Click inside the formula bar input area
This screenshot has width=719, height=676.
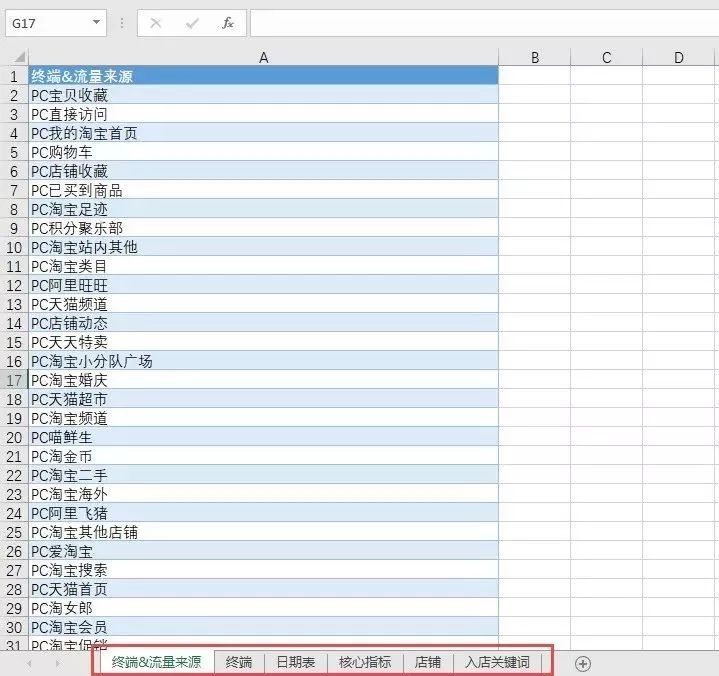(484, 23)
